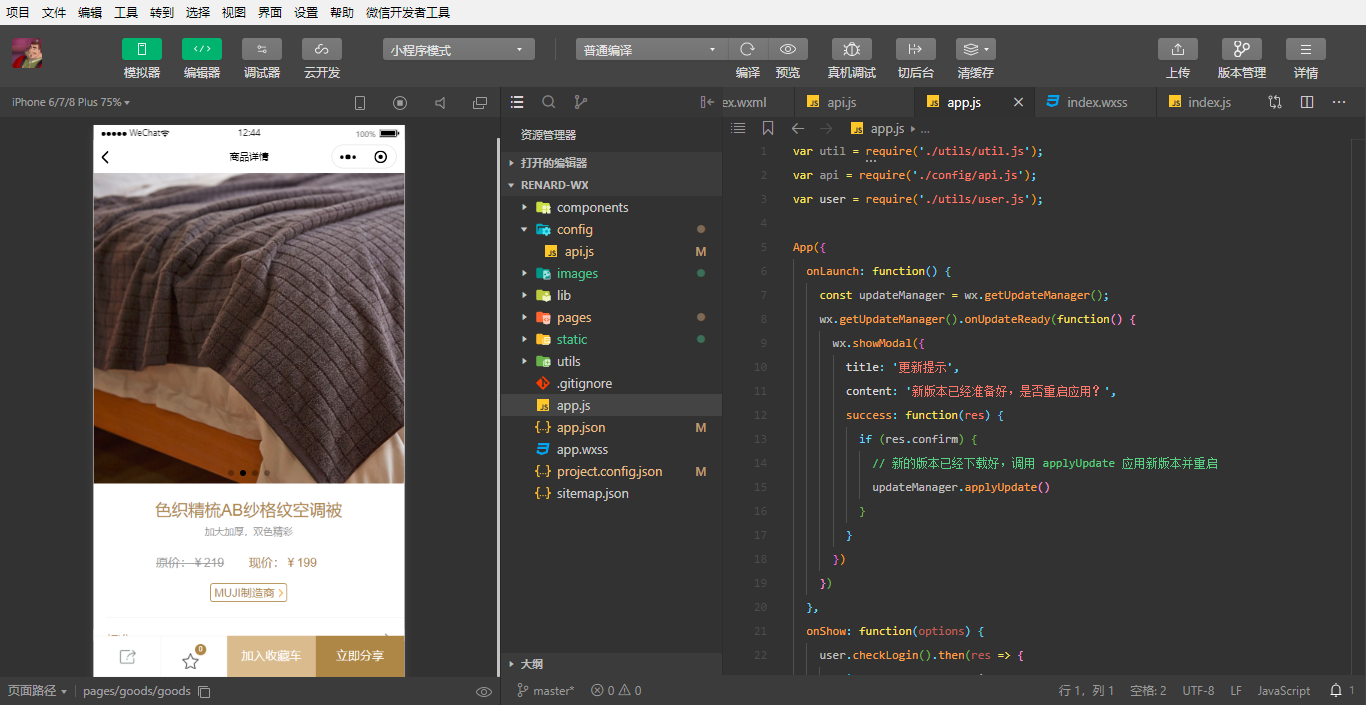Show the file explorer list icon
1366x705 pixels.
[517, 102]
